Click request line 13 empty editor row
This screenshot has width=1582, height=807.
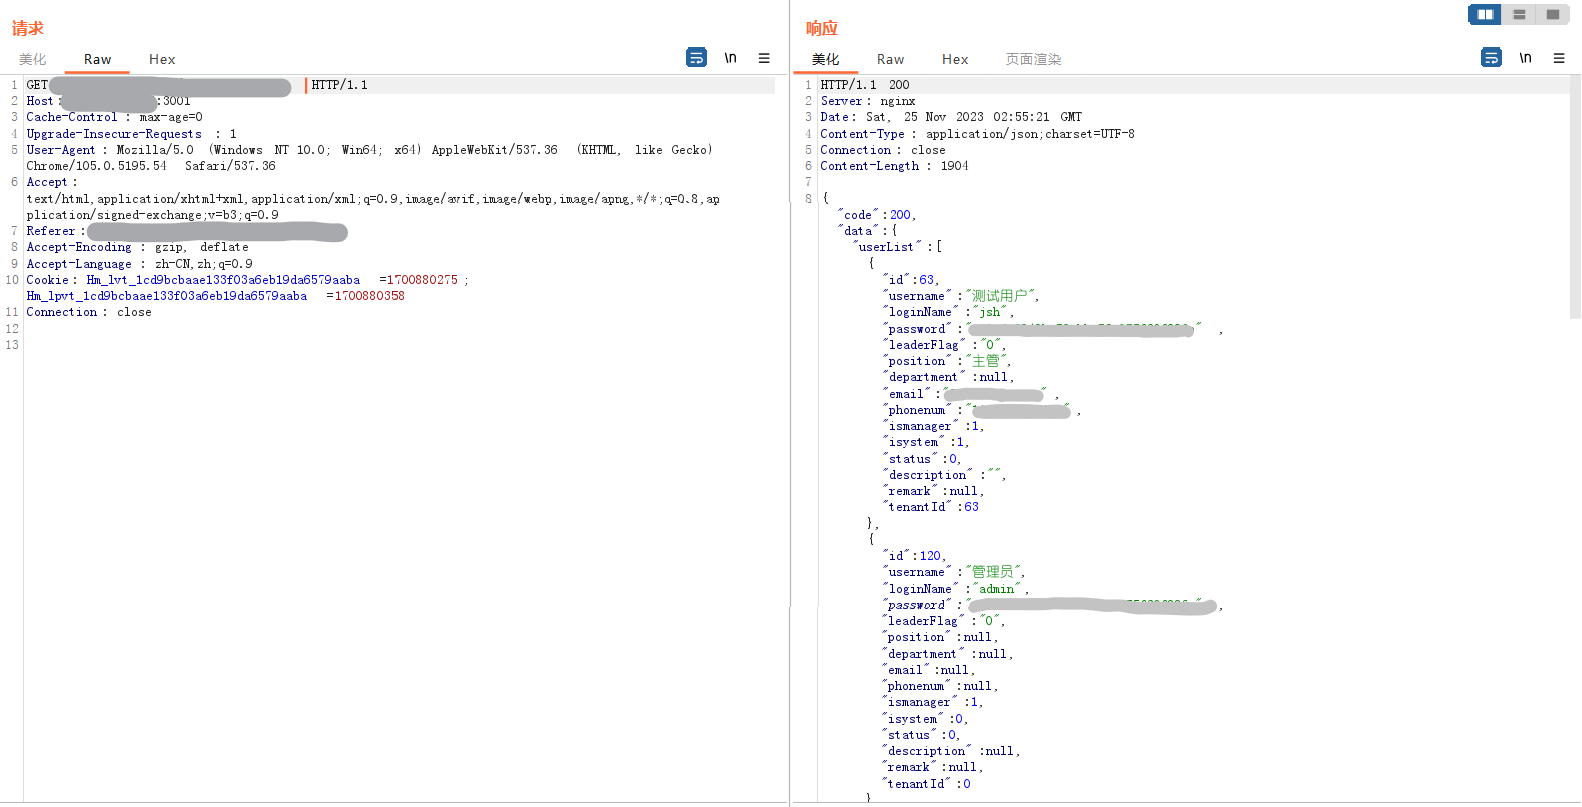[x=400, y=345]
